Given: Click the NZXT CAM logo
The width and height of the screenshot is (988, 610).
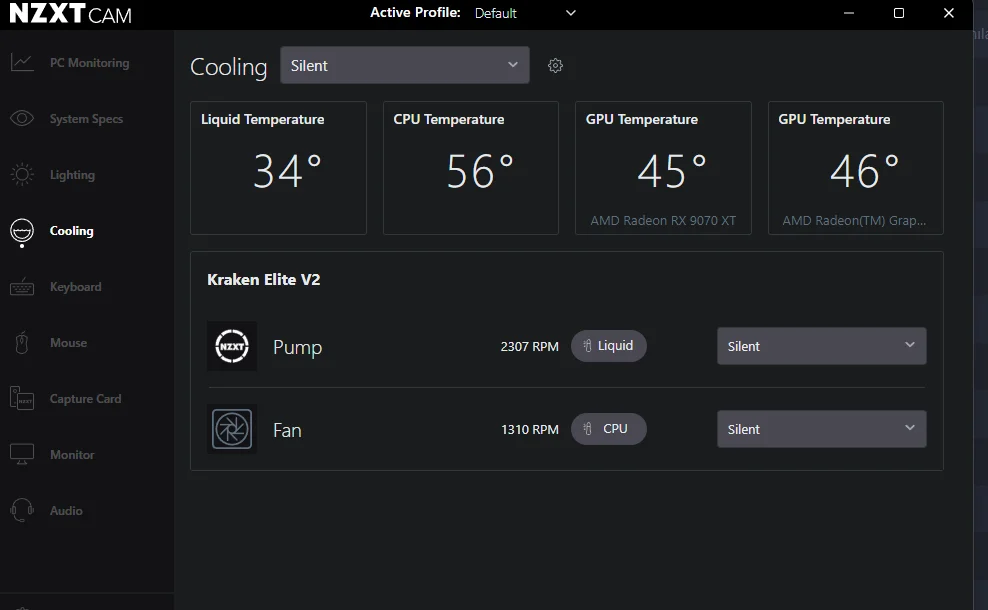Looking at the screenshot, I should (70, 13).
